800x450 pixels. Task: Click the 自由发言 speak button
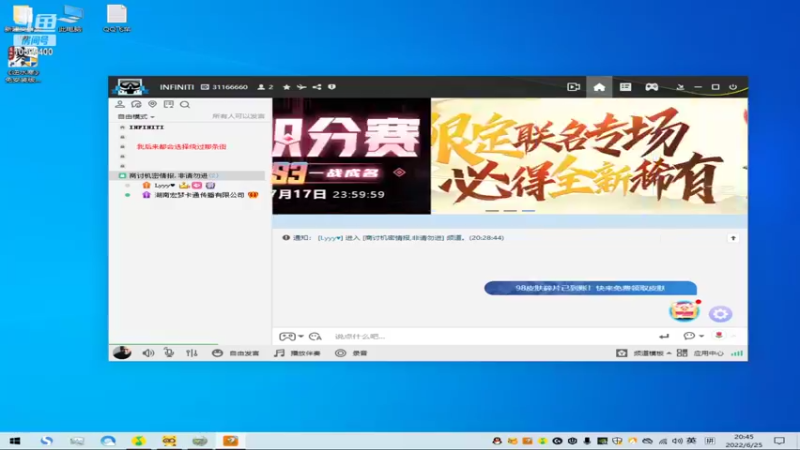point(236,353)
